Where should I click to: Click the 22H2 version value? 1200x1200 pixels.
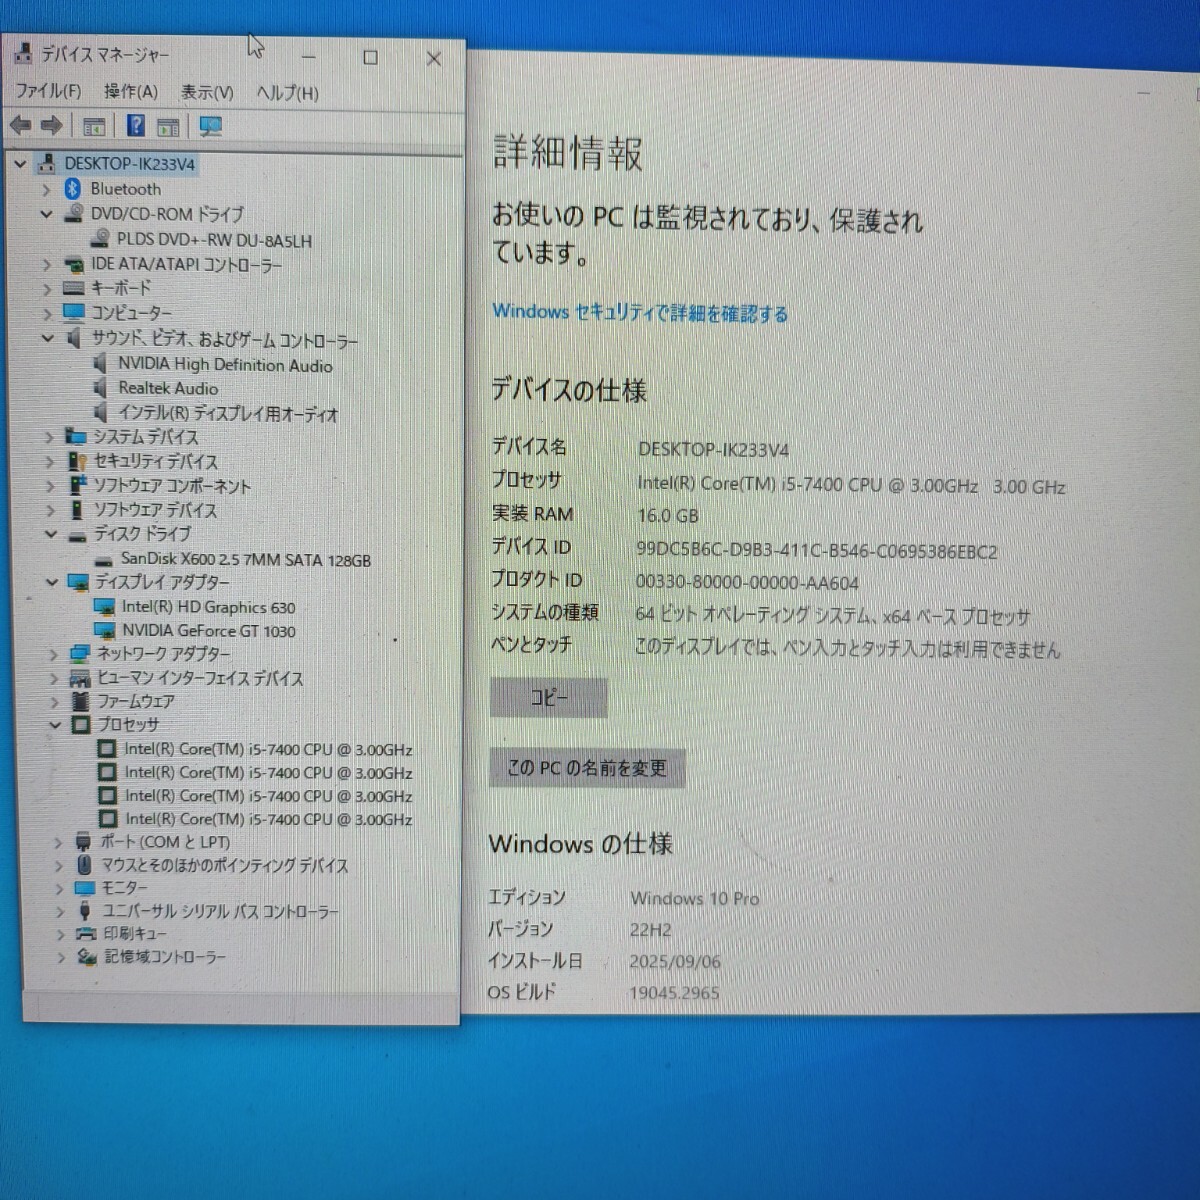click(x=651, y=930)
